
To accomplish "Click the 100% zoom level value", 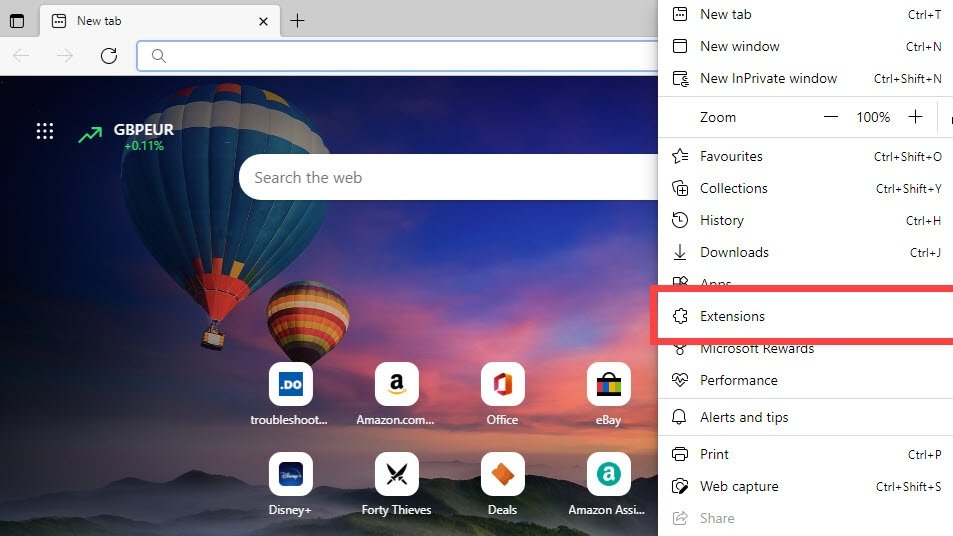I will click(873, 117).
